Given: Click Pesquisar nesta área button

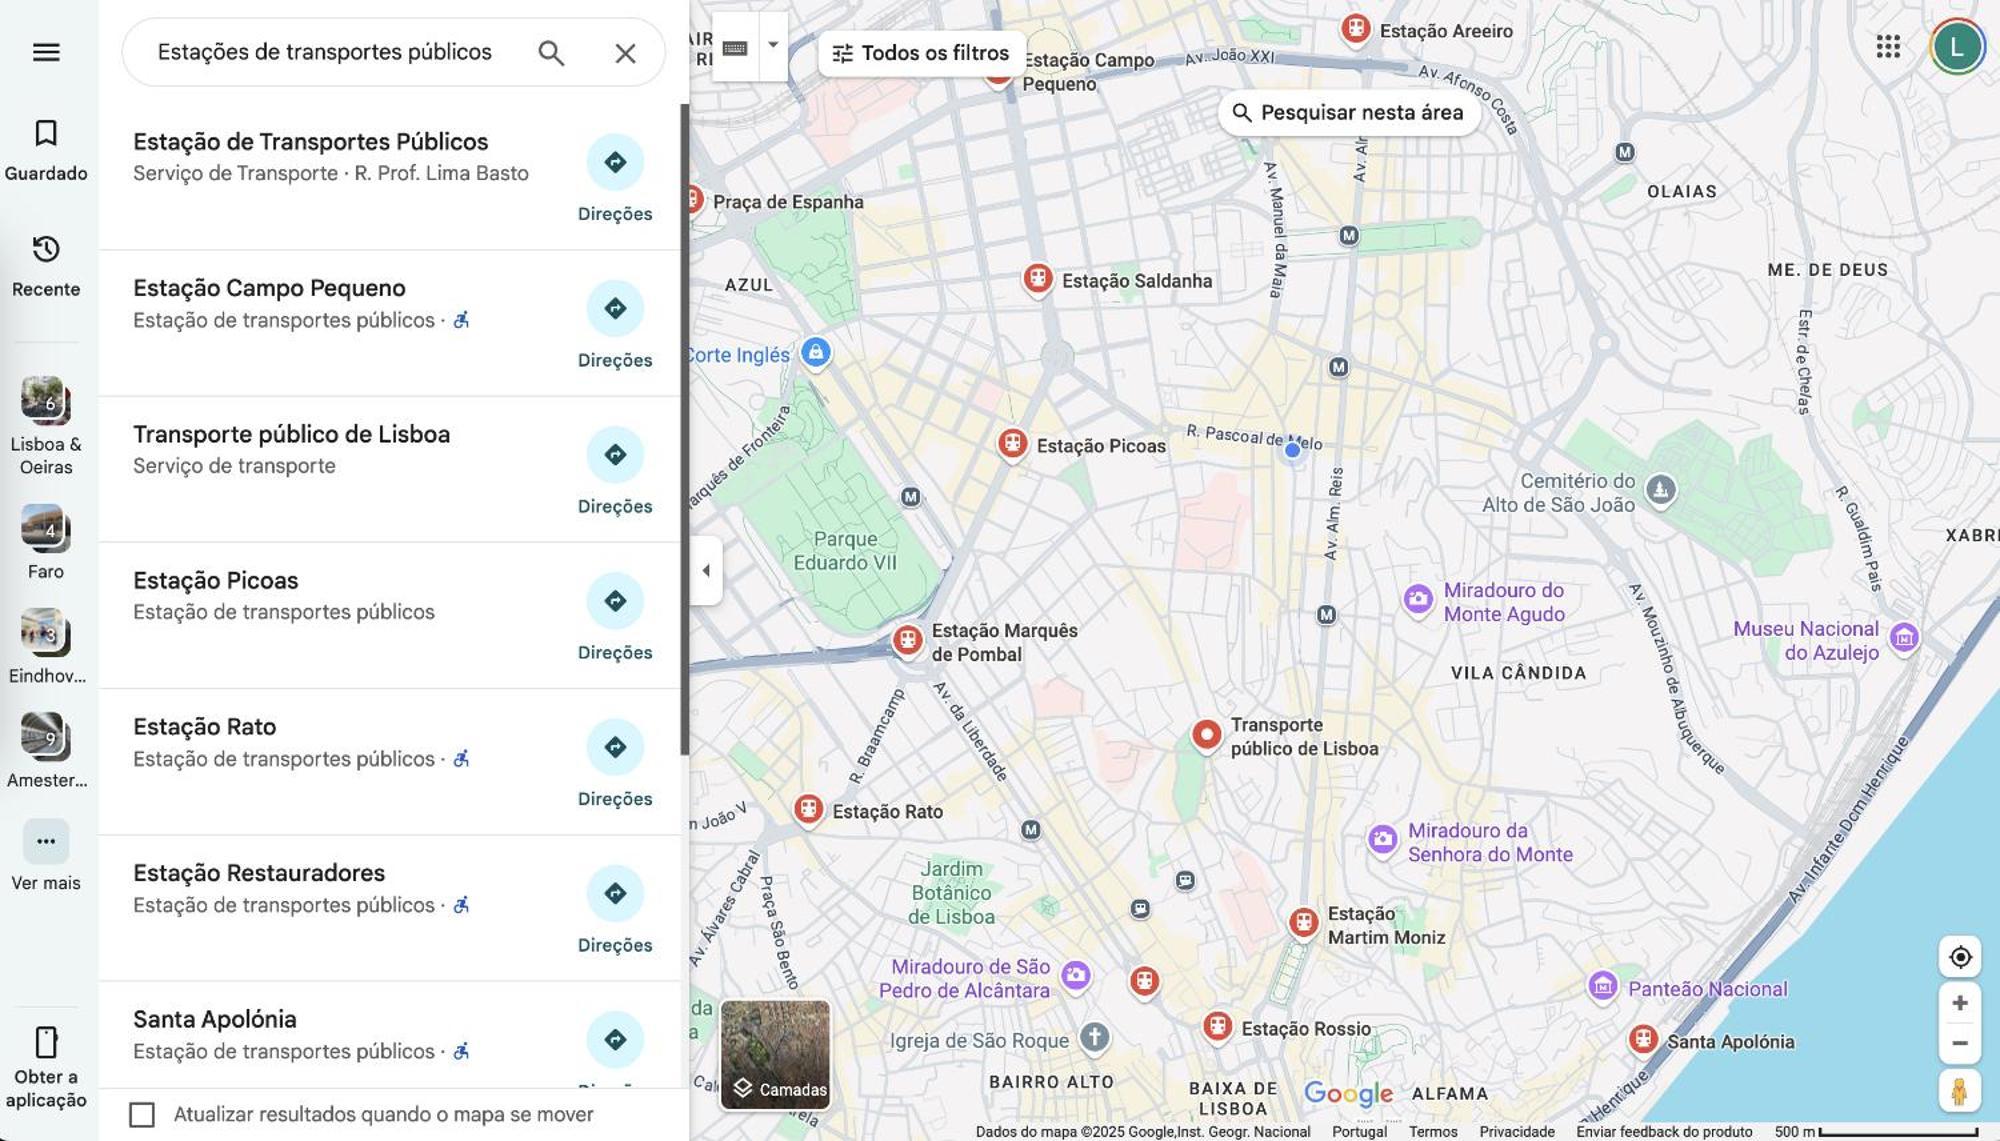Looking at the screenshot, I should coord(1347,113).
